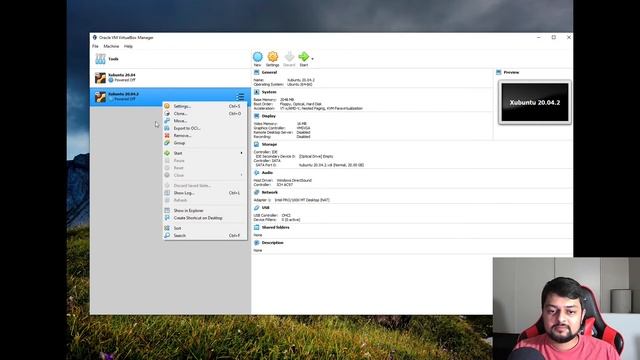
Task: Click the greyed Refresh context menu entry
Action: [x=204, y=200]
